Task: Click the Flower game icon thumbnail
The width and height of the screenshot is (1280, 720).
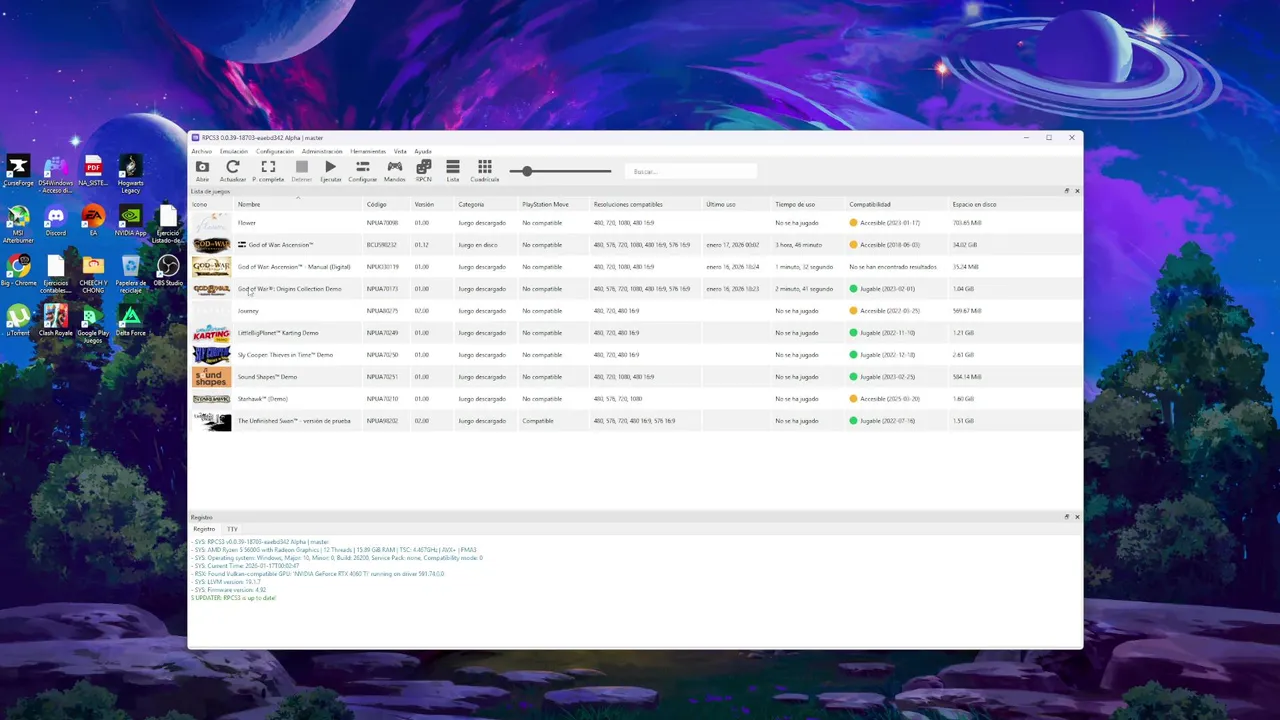Action: [211, 223]
